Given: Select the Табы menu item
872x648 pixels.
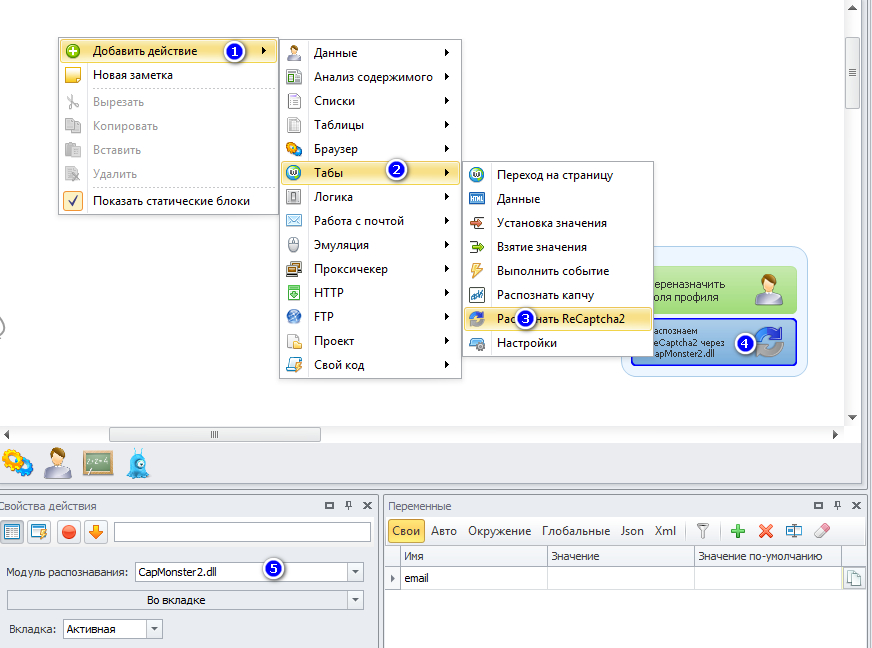Looking at the screenshot, I should point(370,172).
